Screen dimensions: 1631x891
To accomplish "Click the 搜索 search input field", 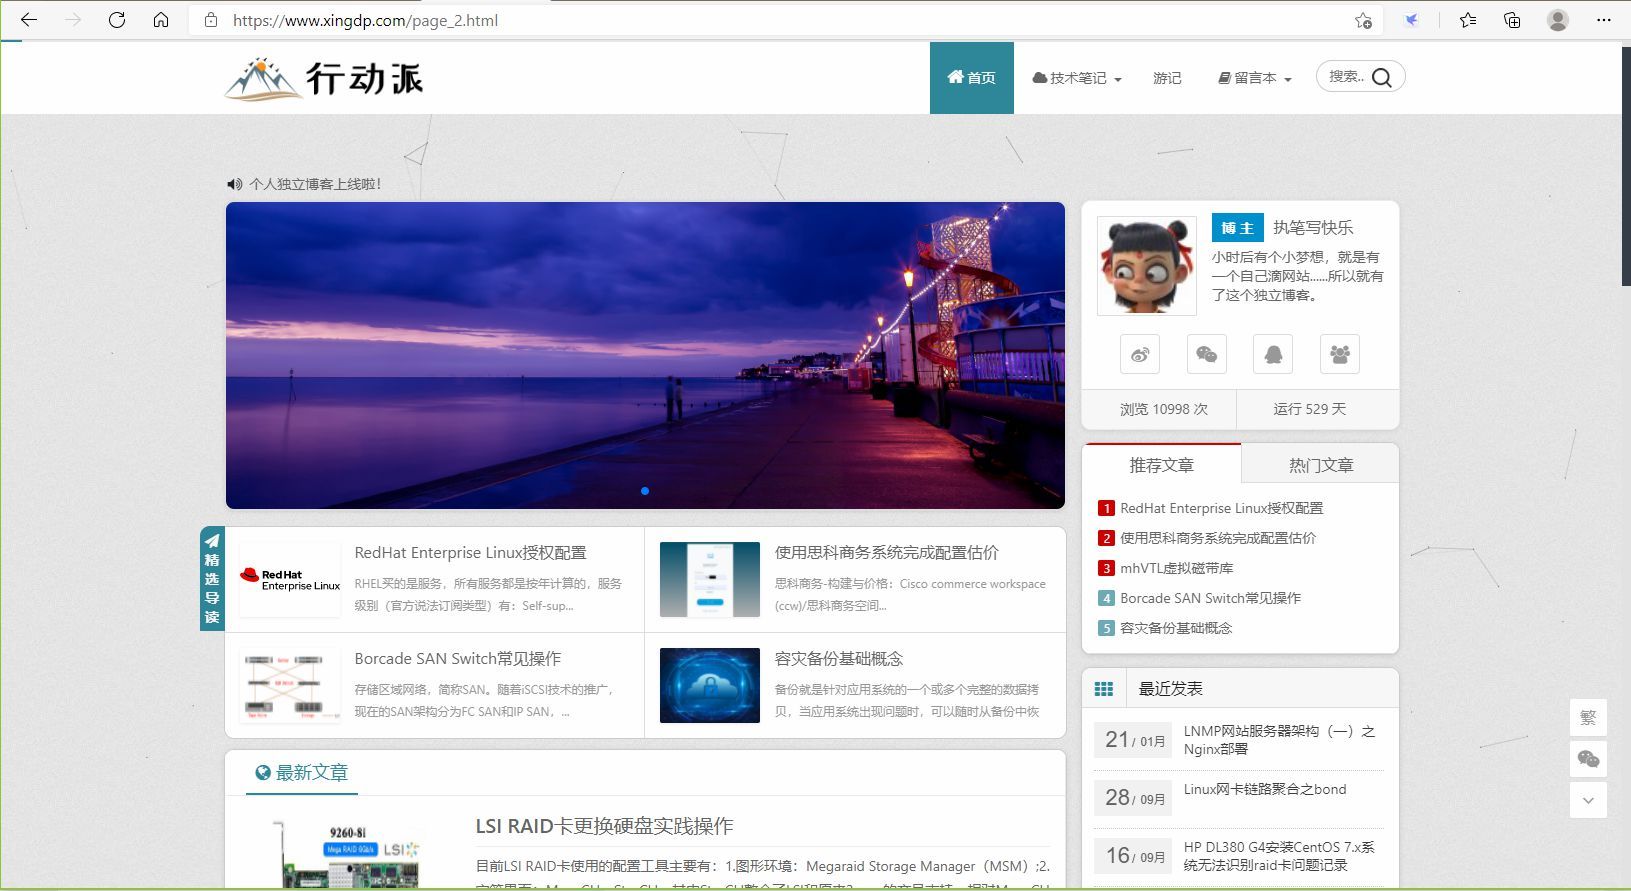I will [1346, 77].
